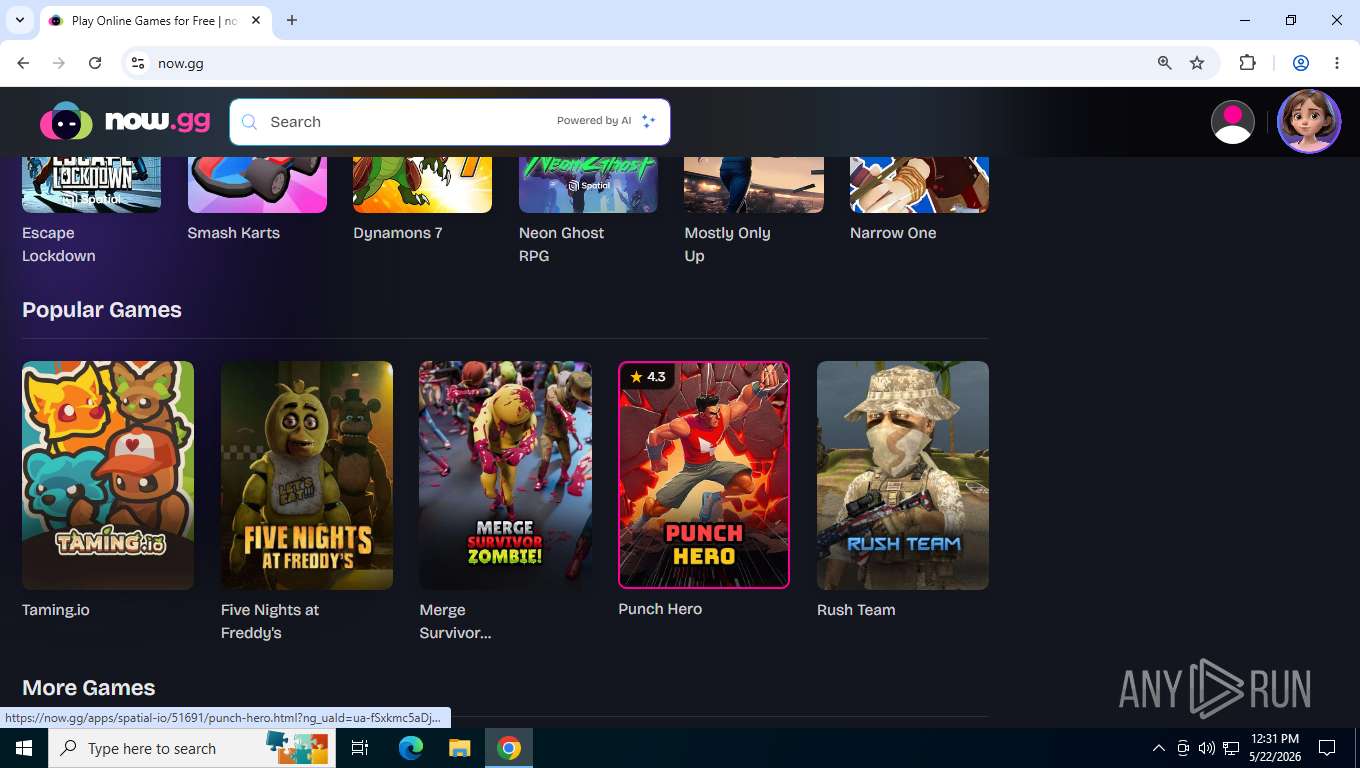Click the Punch Hero title link
This screenshot has width=1360, height=768.
click(660, 609)
